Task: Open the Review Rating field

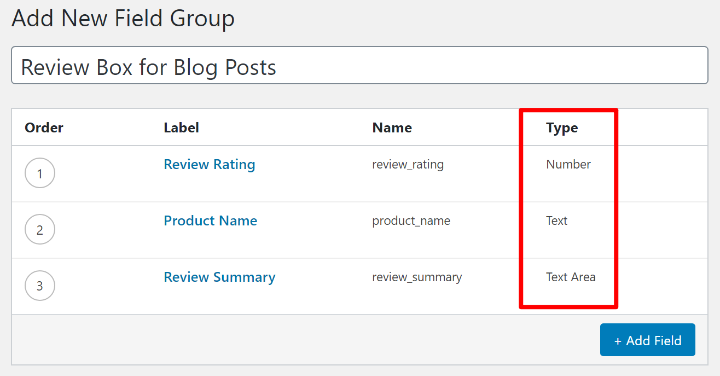Action: tap(209, 164)
